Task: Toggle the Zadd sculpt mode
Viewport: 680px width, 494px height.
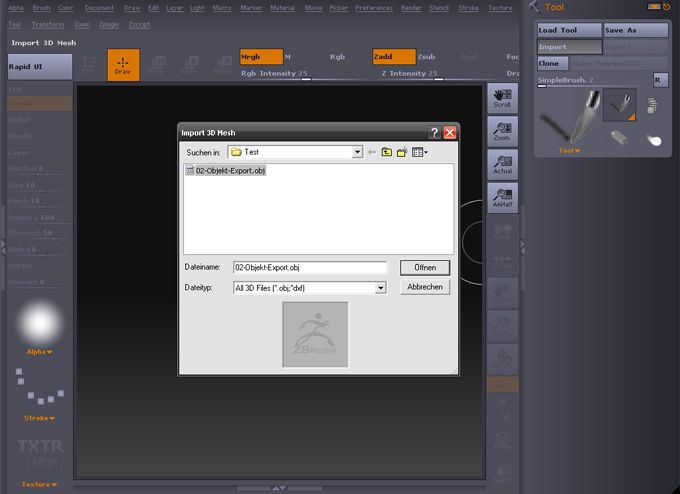Action: [x=393, y=57]
